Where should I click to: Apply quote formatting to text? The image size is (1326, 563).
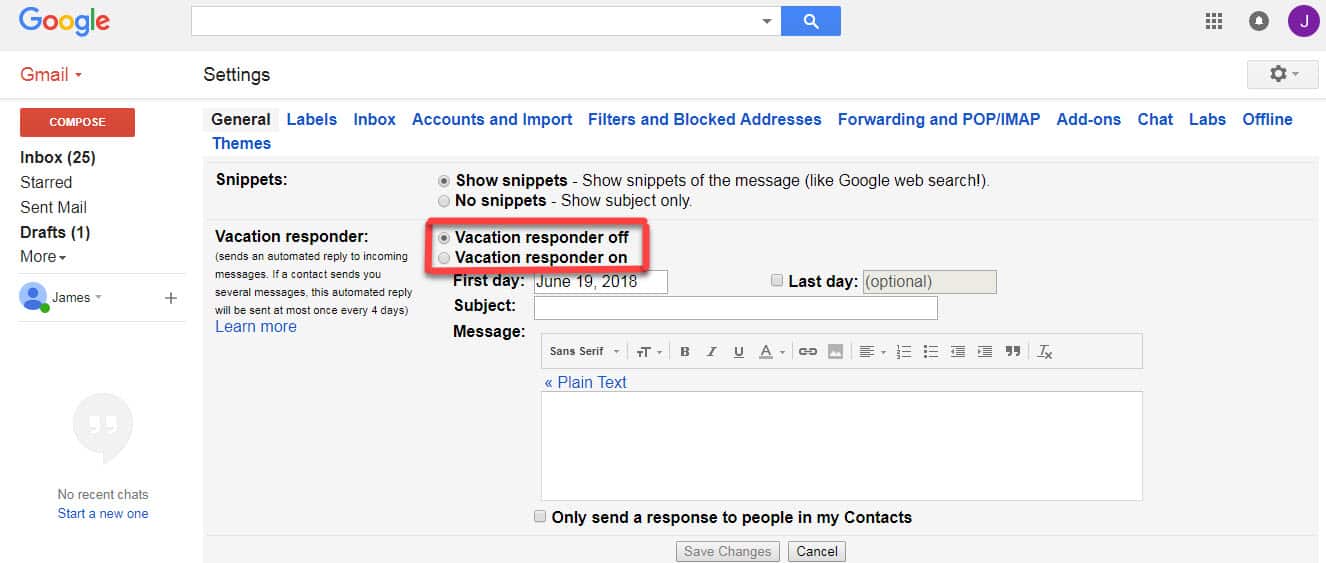point(1013,351)
